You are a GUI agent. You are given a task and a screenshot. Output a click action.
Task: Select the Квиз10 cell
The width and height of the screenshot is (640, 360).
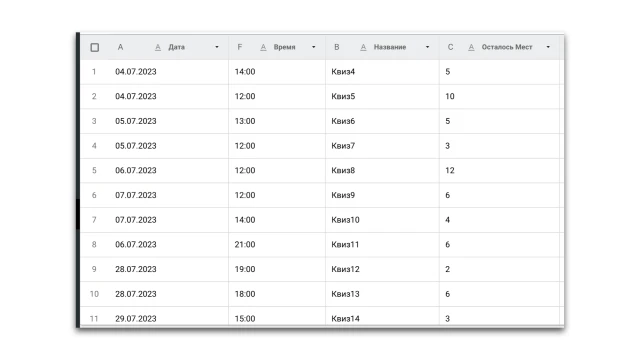[x=382, y=220]
